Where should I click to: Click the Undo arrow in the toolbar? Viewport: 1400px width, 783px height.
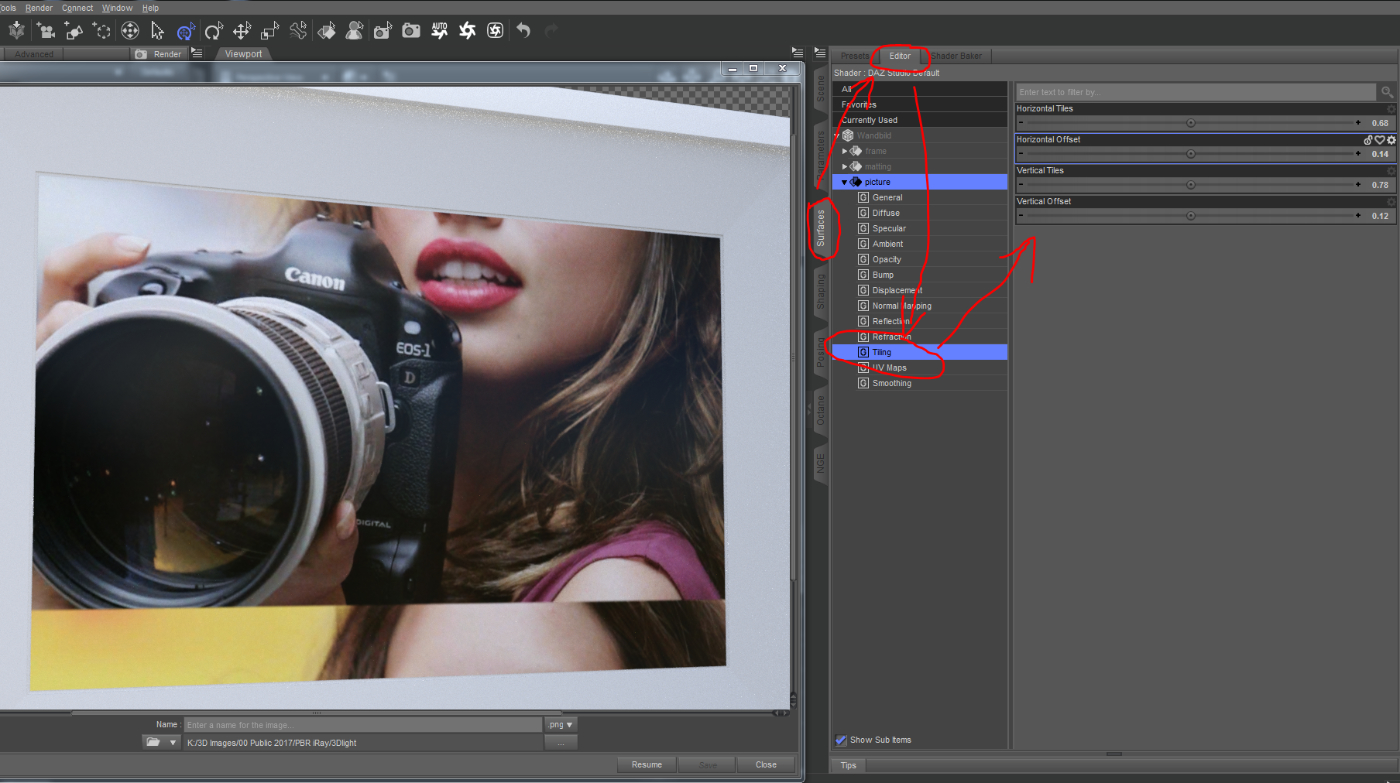click(523, 32)
